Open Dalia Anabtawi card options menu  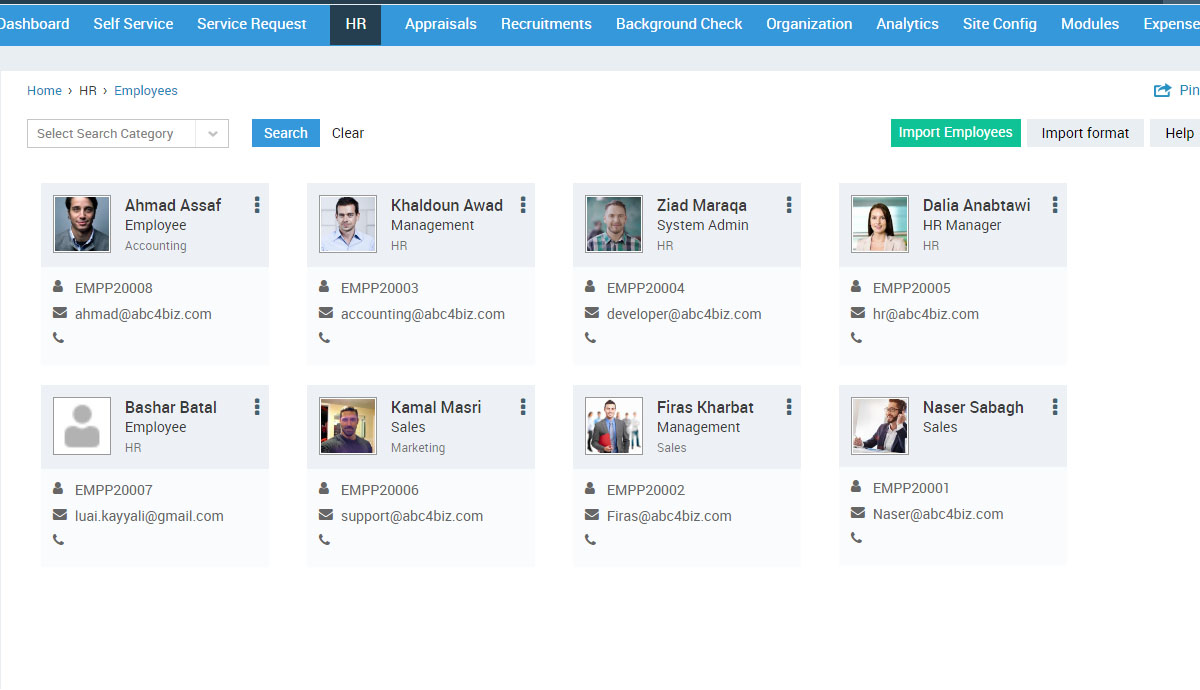1055,205
